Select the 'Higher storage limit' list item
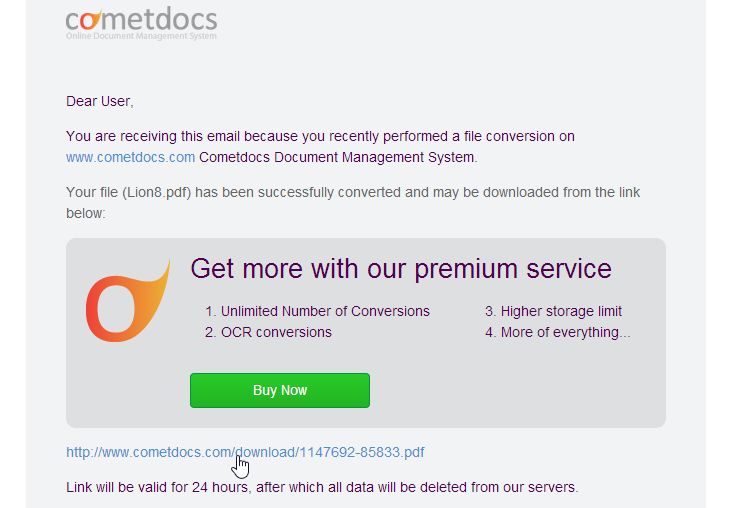 [x=554, y=311]
